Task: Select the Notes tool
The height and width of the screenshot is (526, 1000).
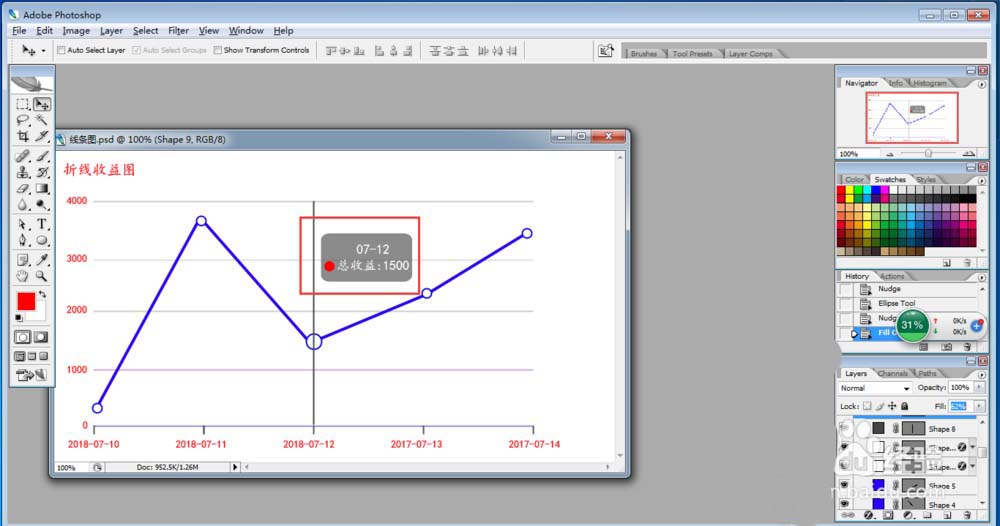Action: pos(22,260)
